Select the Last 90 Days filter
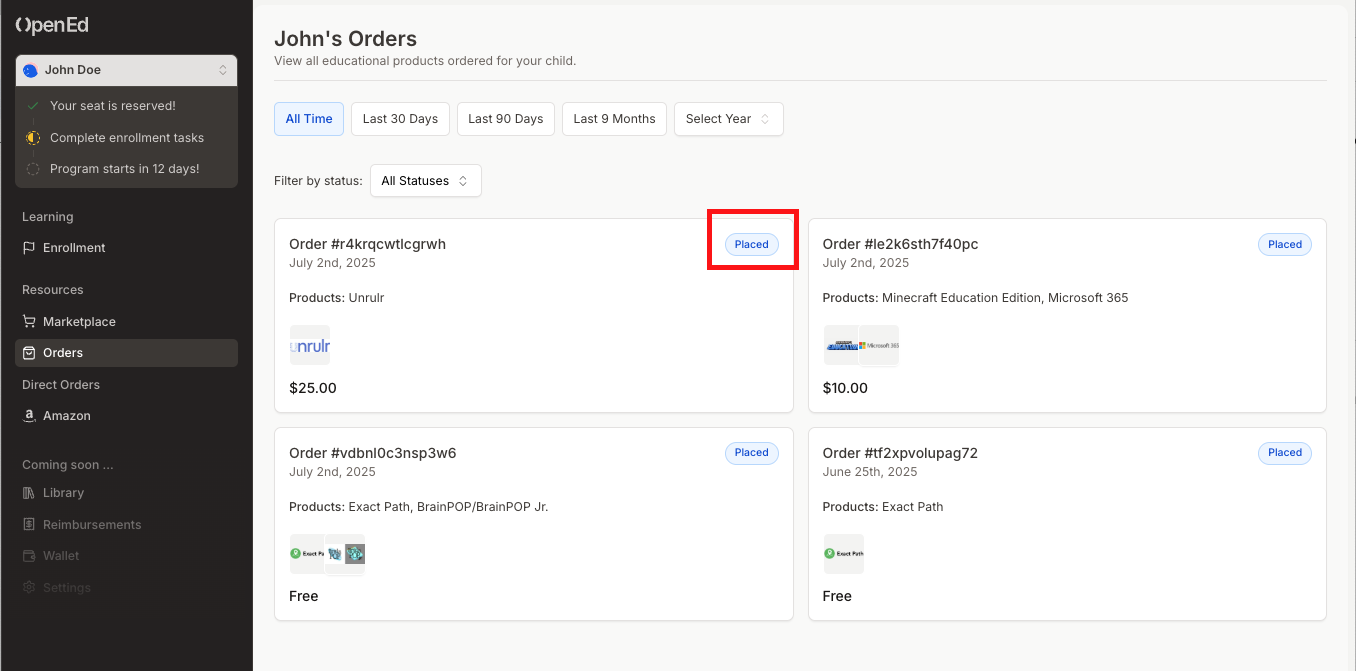The width and height of the screenshot is (1356, 671). 505,119
